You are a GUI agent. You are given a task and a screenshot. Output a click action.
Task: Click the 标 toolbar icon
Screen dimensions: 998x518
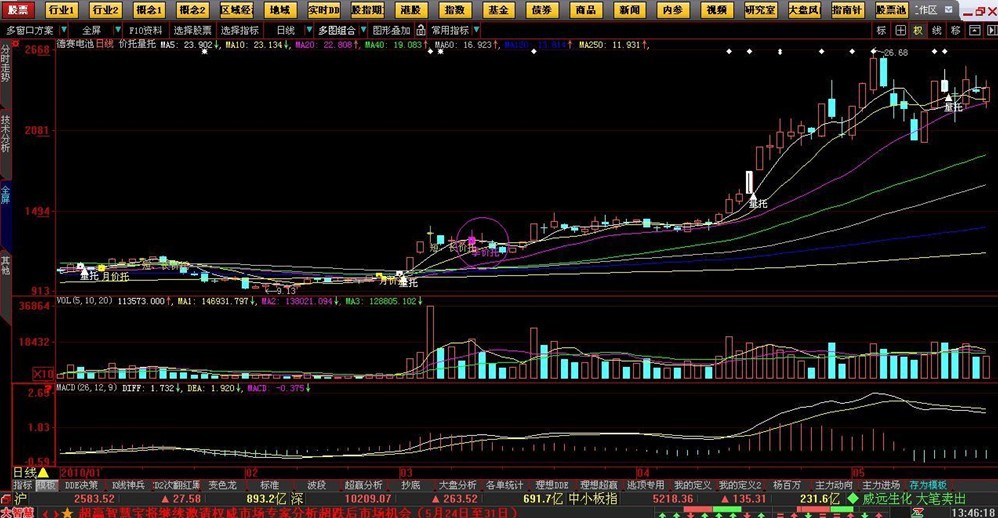882,30
